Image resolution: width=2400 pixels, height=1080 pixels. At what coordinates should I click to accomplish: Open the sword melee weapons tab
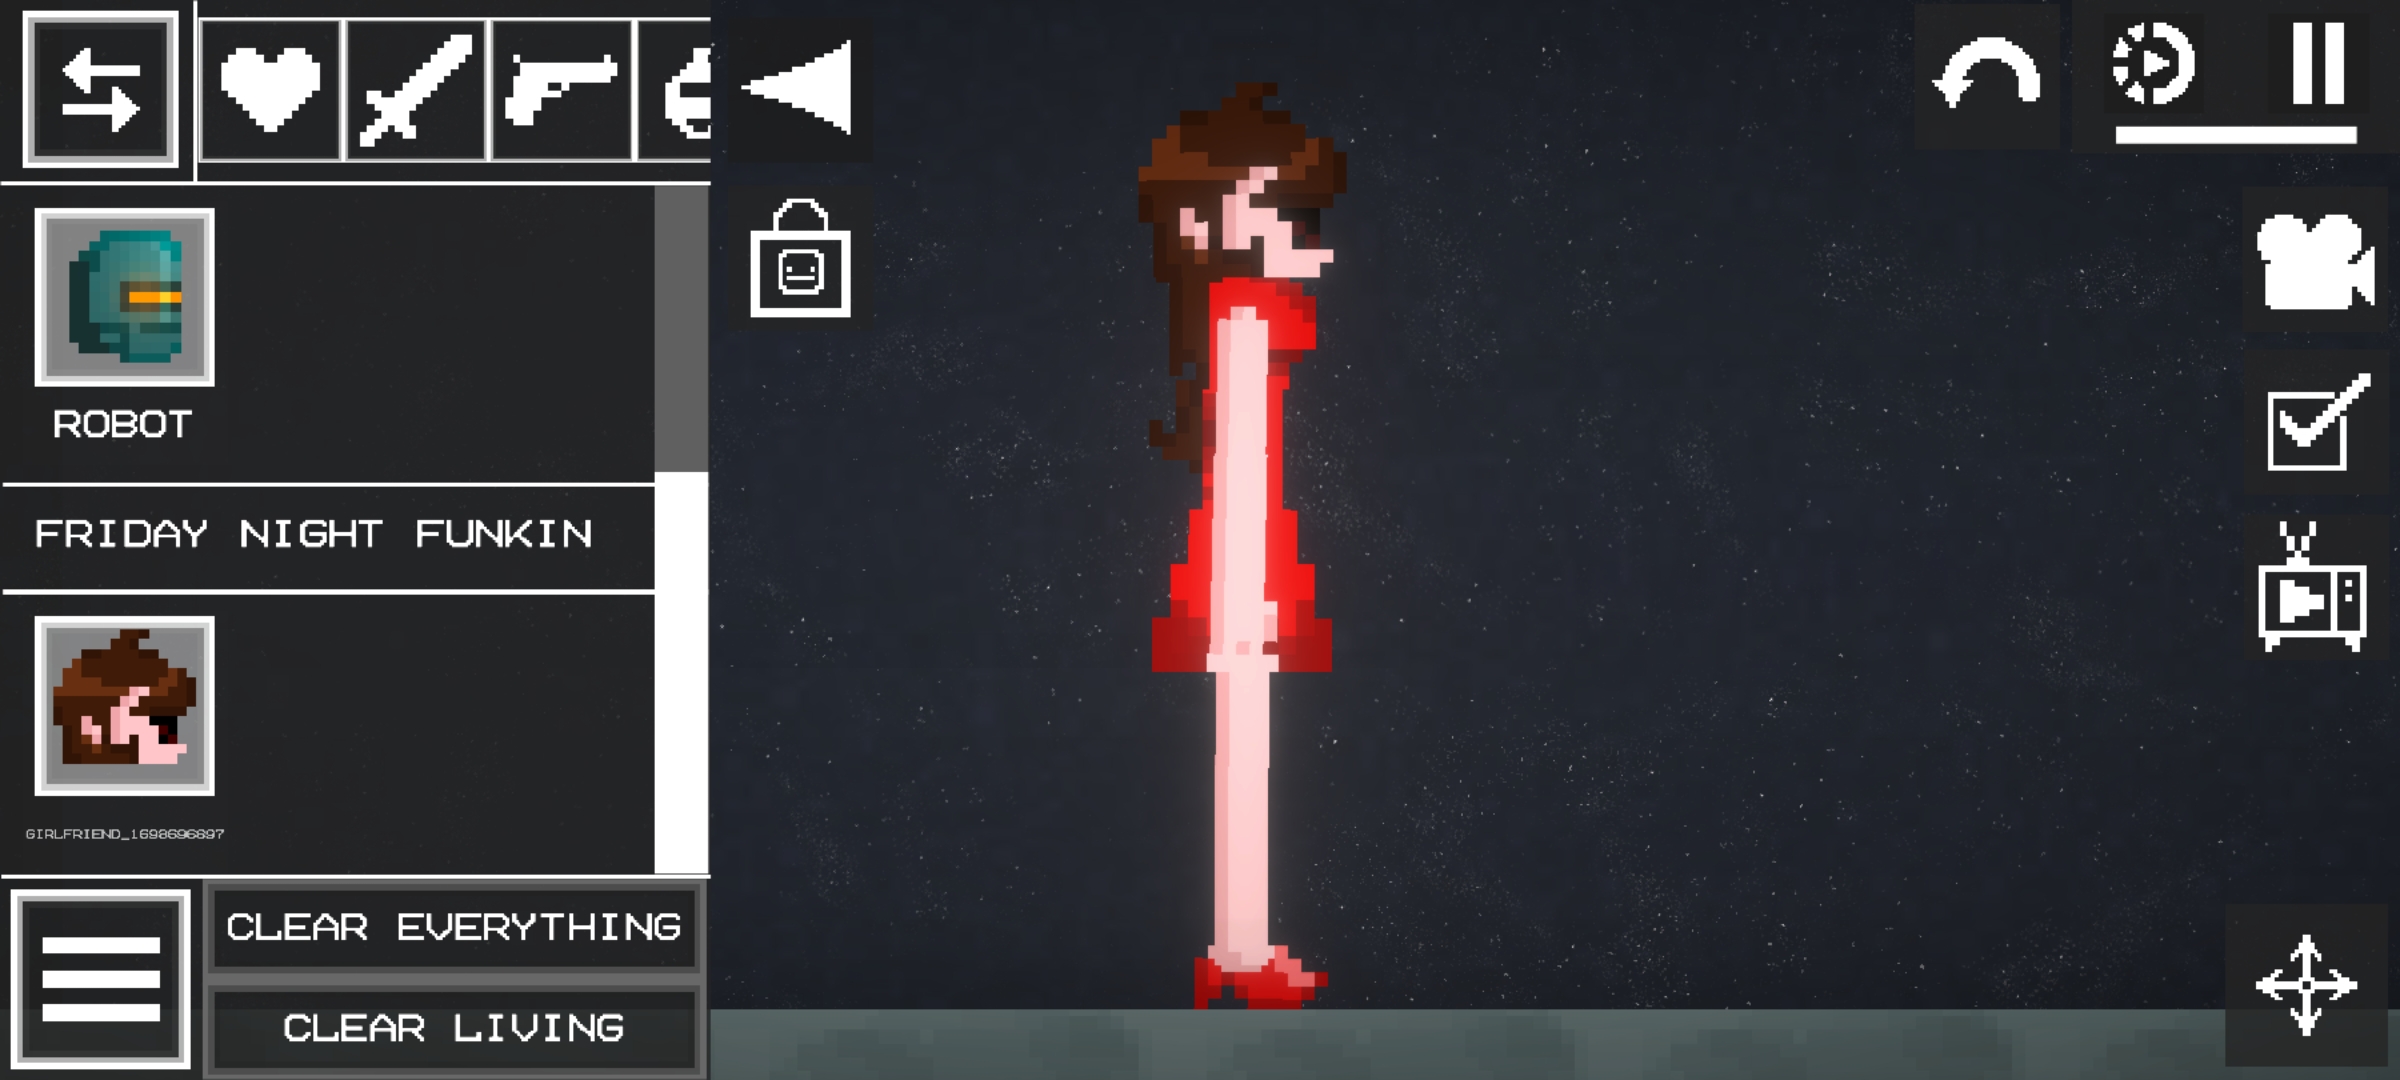416,90
